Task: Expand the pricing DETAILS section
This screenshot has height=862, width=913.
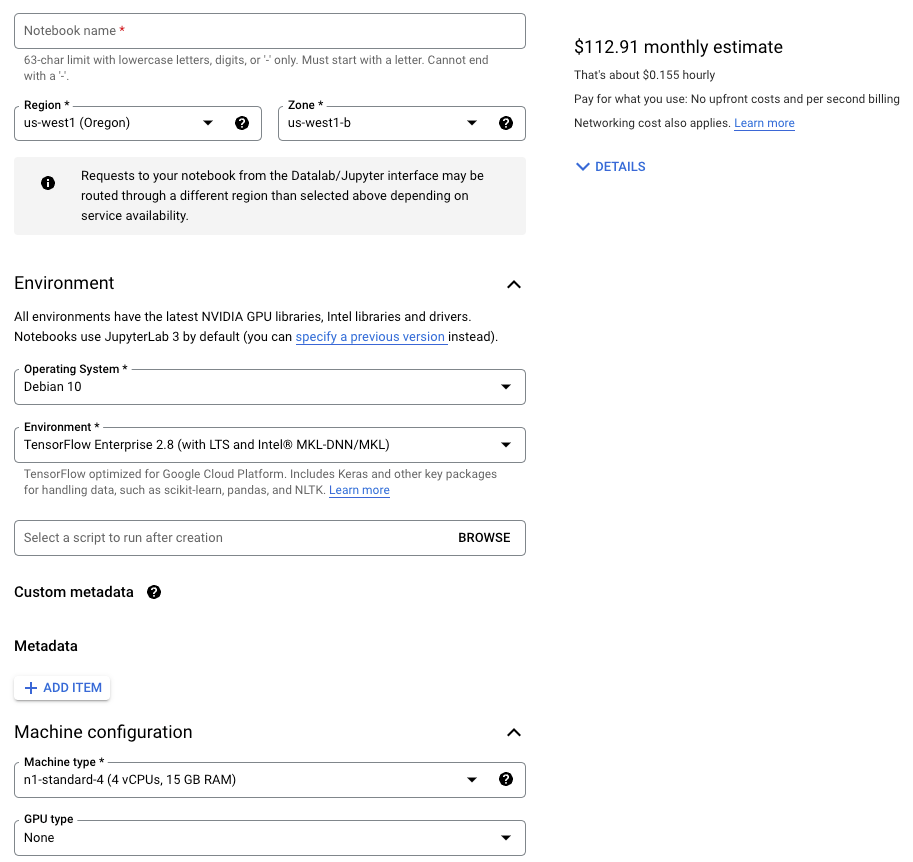Action: [611, 167]
